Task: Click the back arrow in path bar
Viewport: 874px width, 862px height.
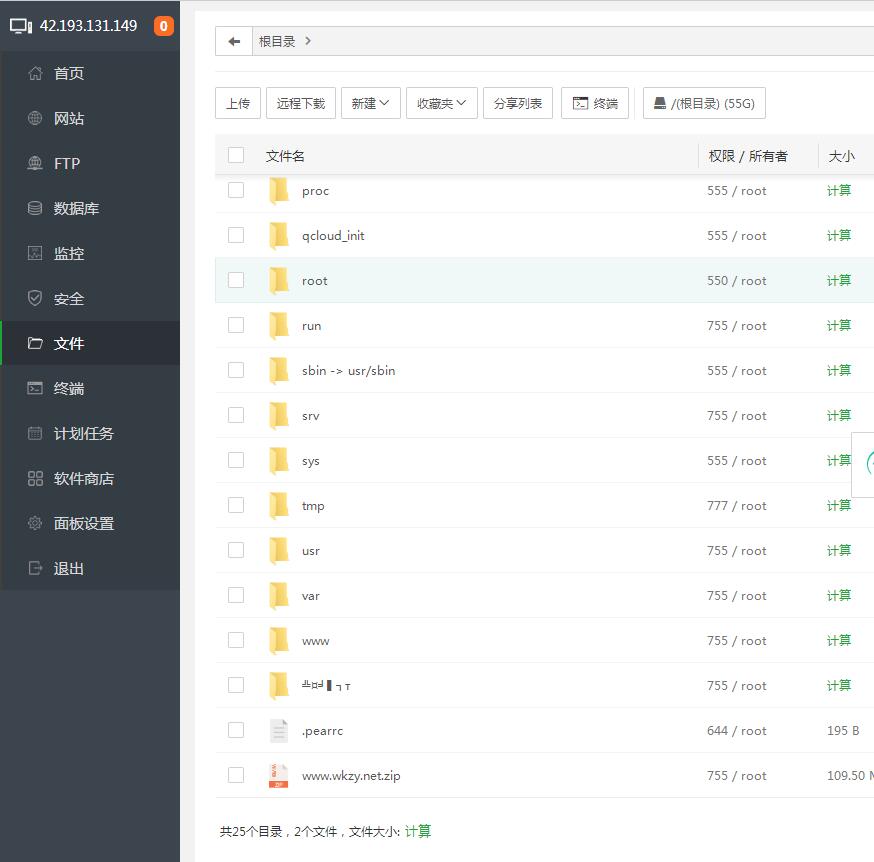Action: click(x=234, y=41)
